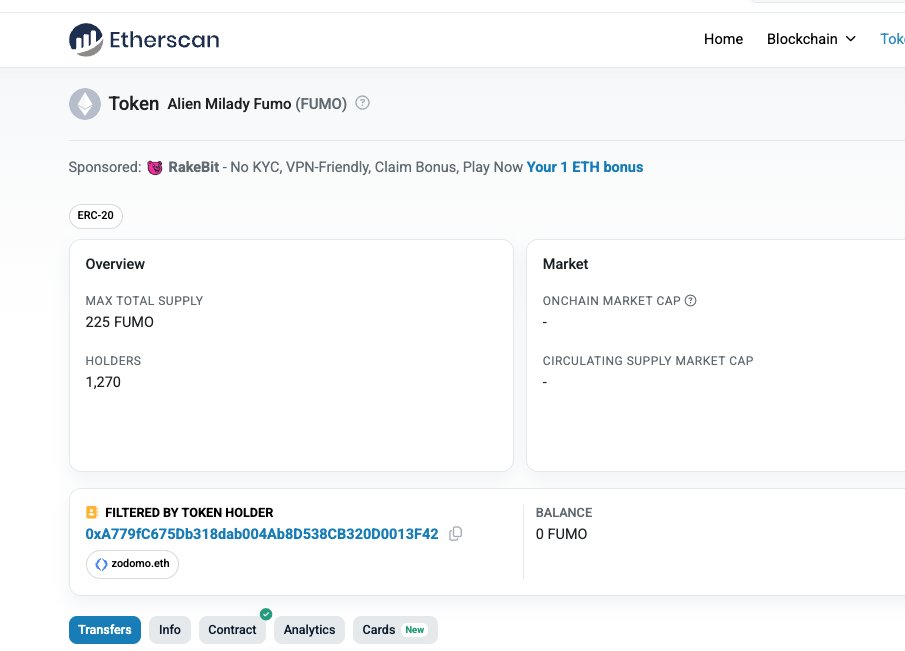The image size is (905, 651).
Task: Click the MAX TOTAL SUPPLY label
Action: coord(144,301)
